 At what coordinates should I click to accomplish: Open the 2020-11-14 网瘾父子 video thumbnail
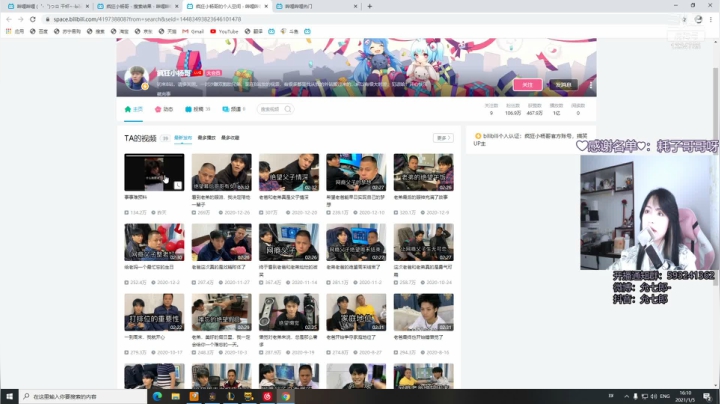click(289, 242)
